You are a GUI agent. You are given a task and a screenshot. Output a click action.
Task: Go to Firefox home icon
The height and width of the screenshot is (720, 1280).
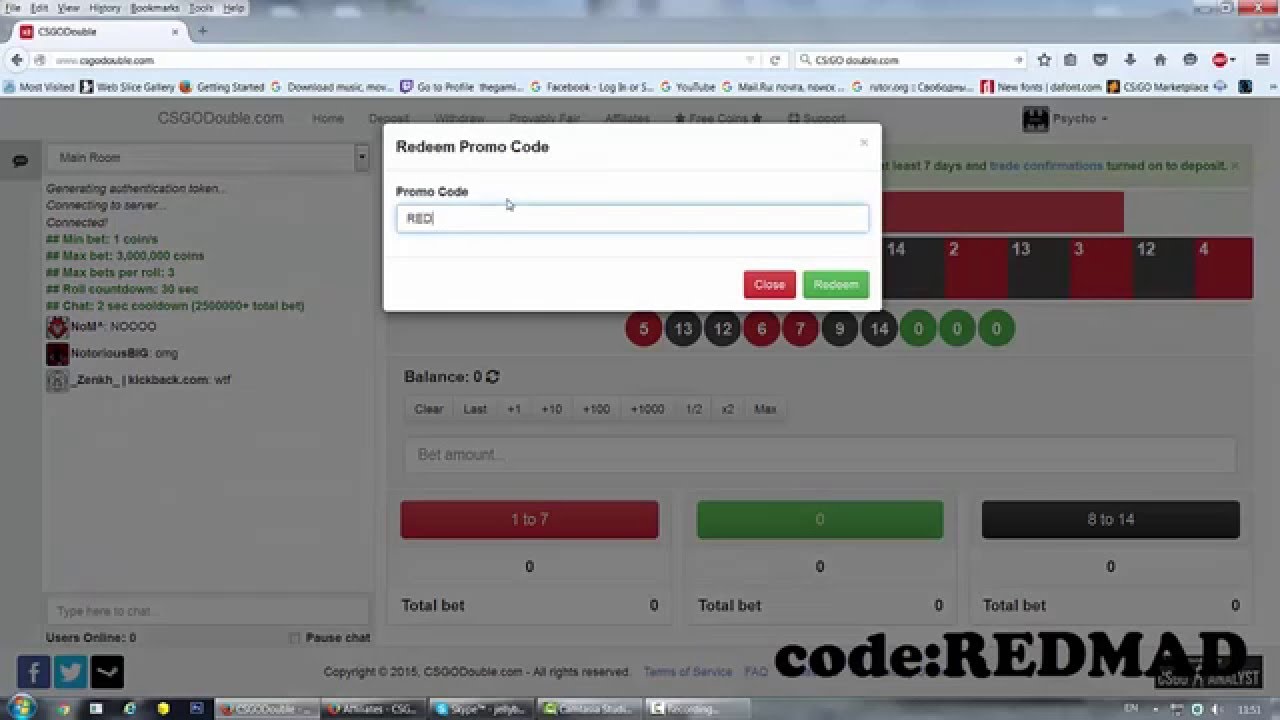click(1160, 60)
